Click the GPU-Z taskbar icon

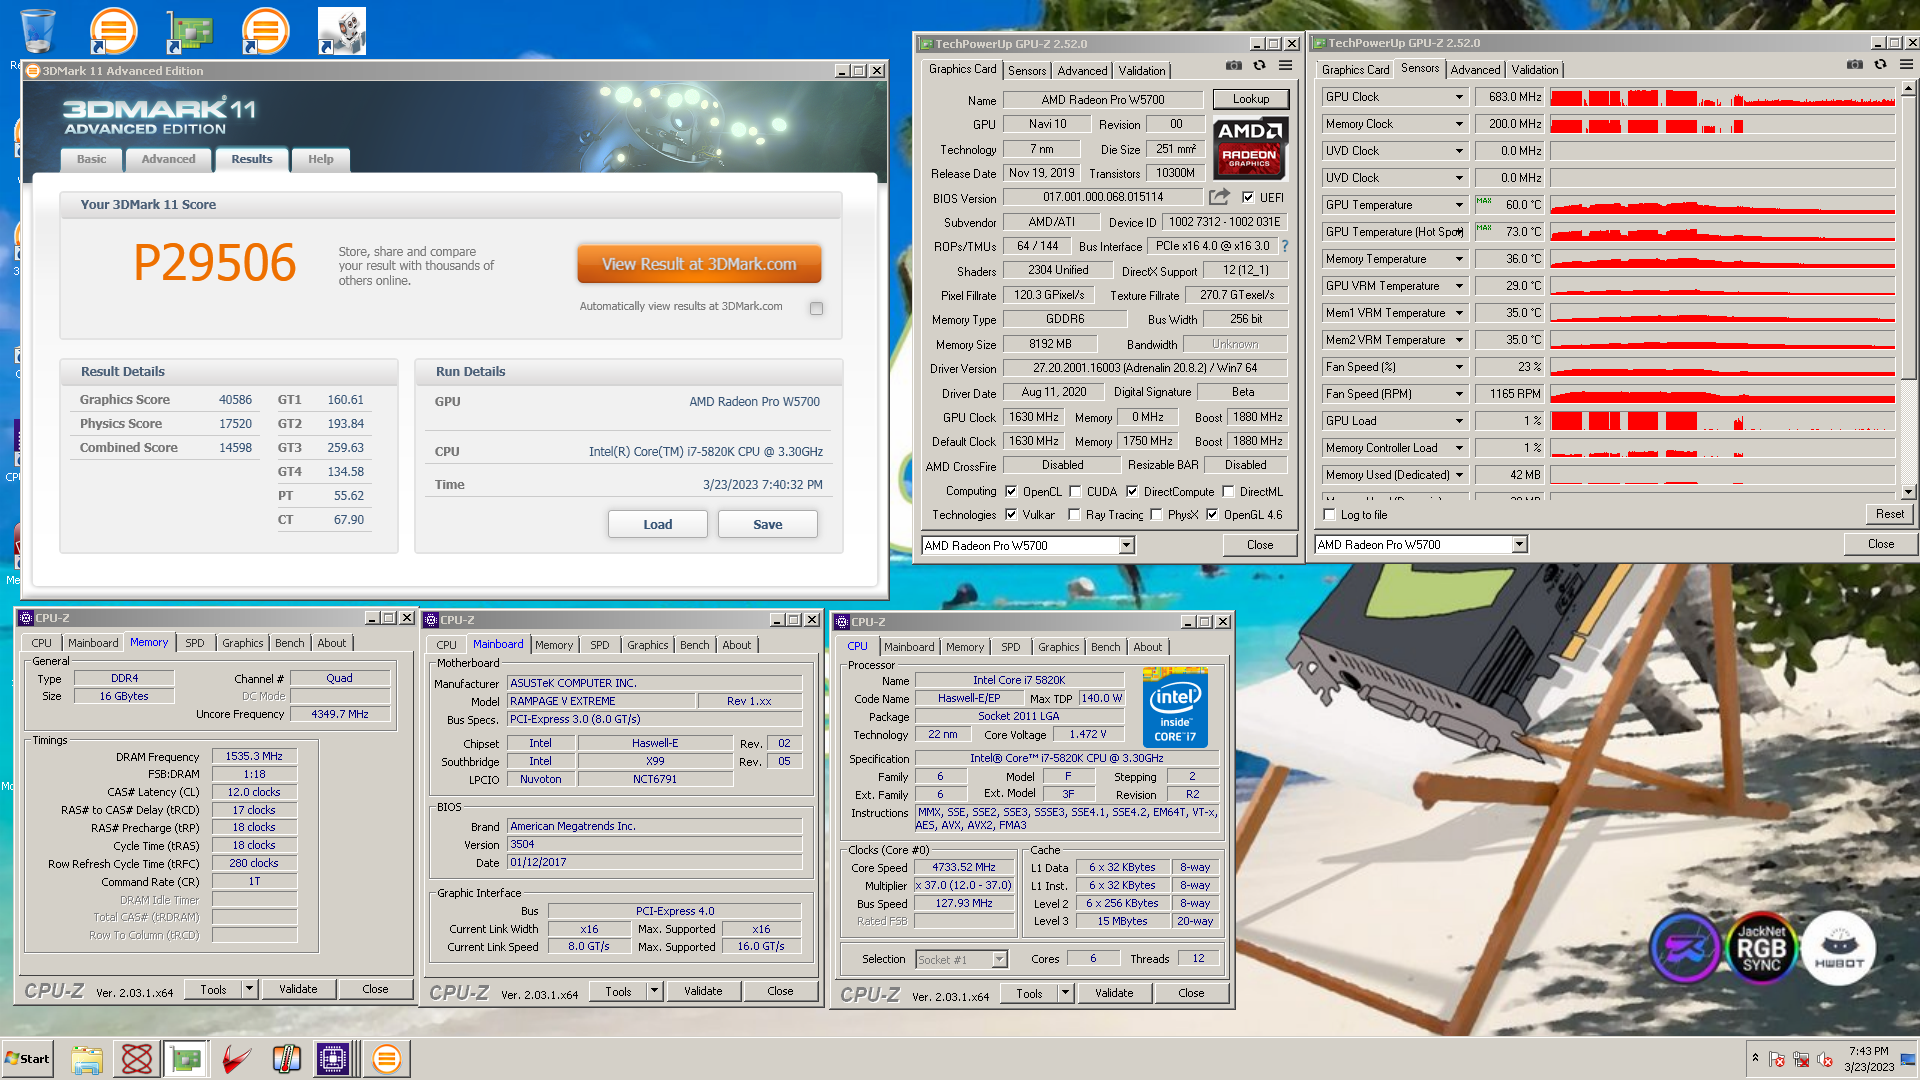coord(186,1059)
